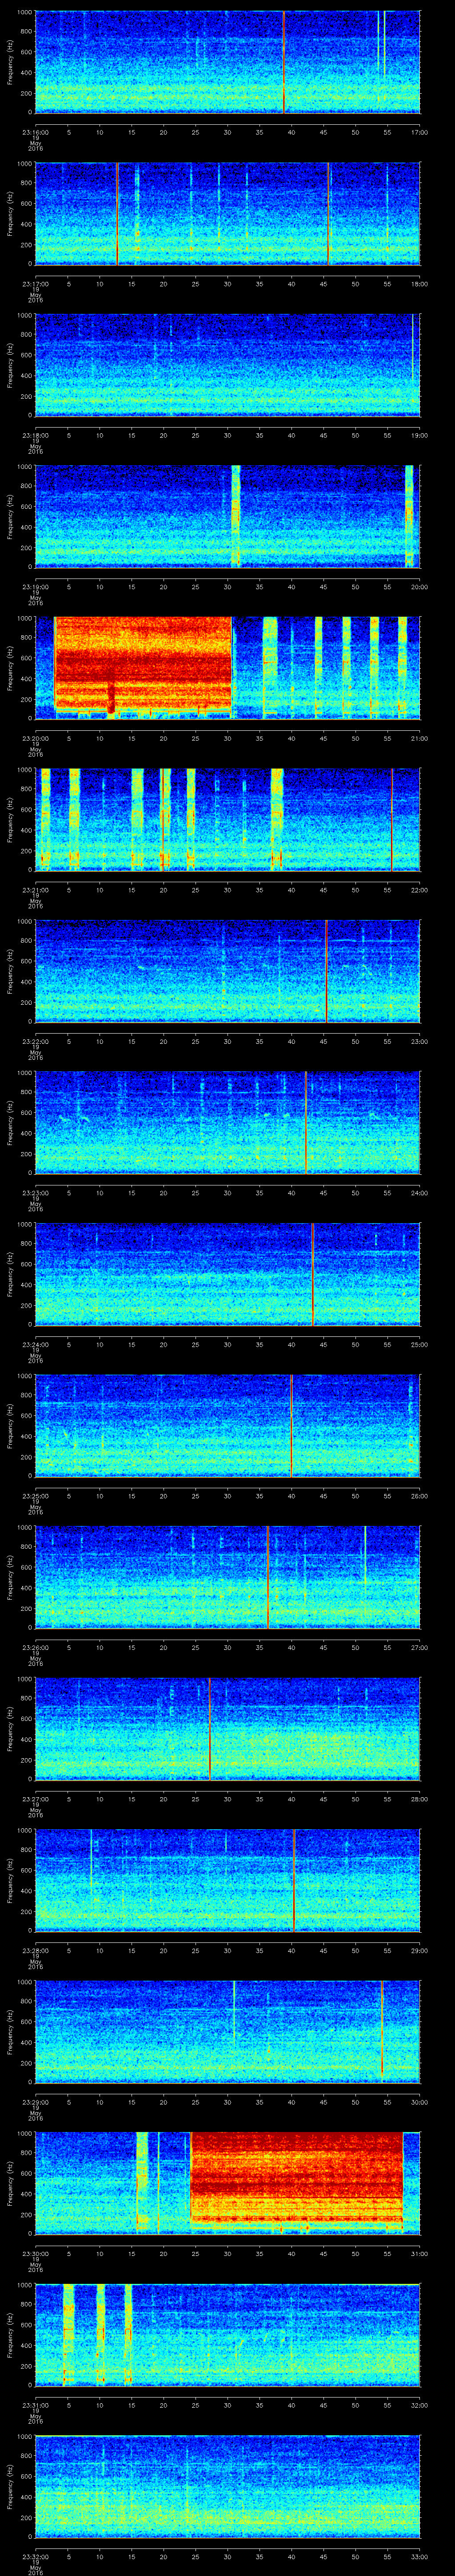Click the Frequency (Hz) axis label of the 23:32:00 panel
The image size is (455, 2576).
10,2488
